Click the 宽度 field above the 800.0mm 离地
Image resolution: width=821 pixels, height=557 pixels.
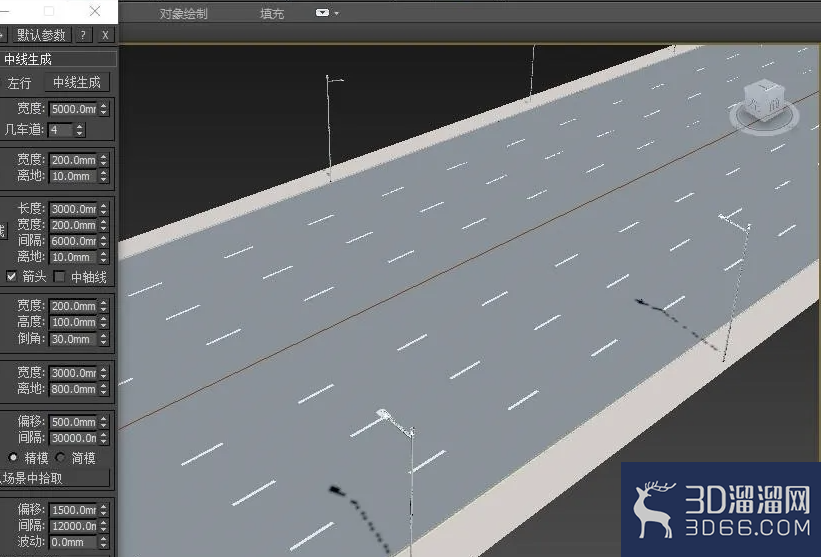point(74,373)
